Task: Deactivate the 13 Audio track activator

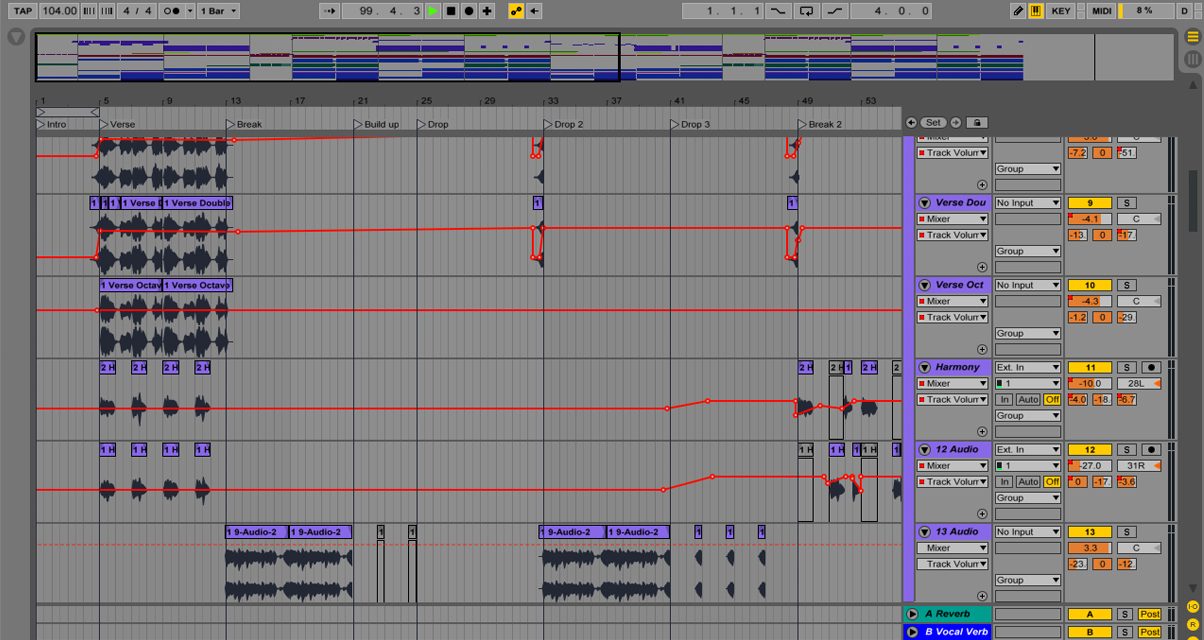Action: pyautogui.click(x=1089, y=531)
